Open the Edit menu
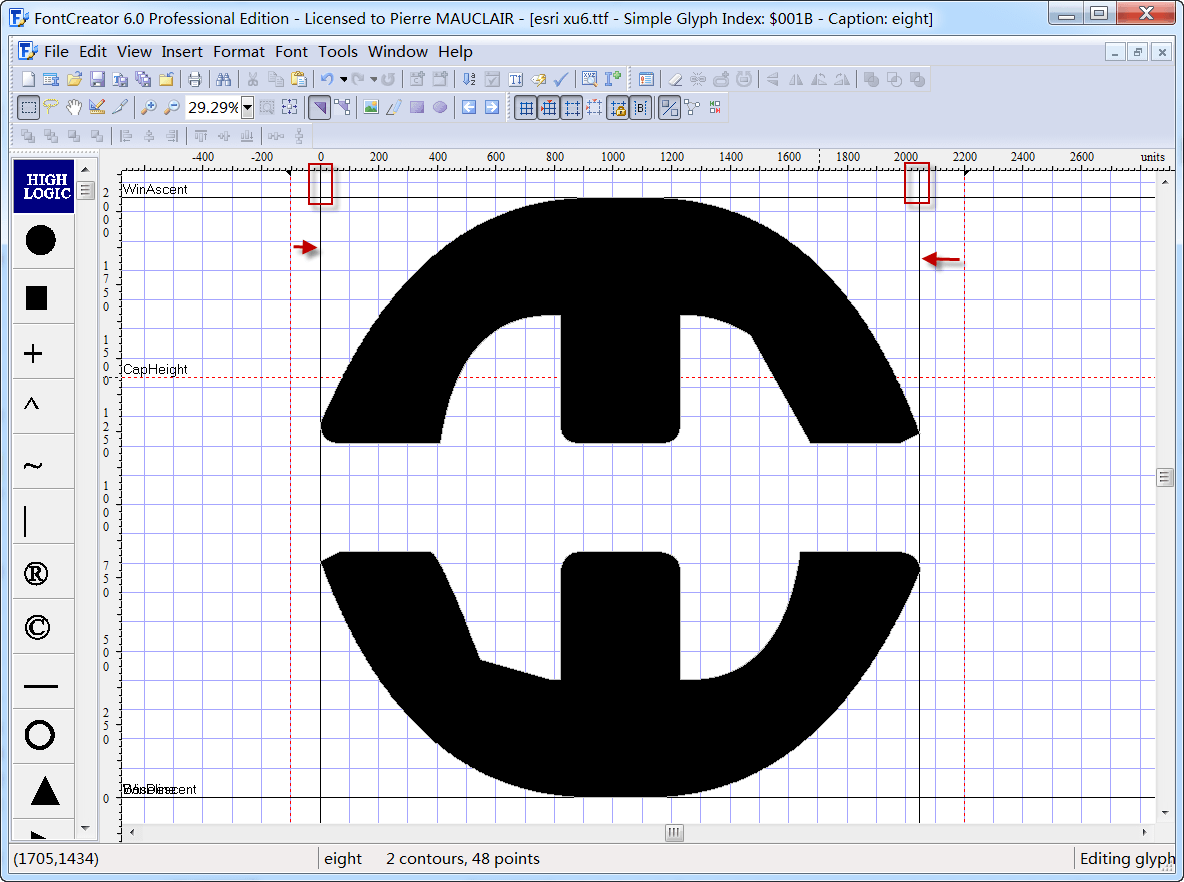The height and width of the screenshot is (882, 1184). (x=93, y=51)
